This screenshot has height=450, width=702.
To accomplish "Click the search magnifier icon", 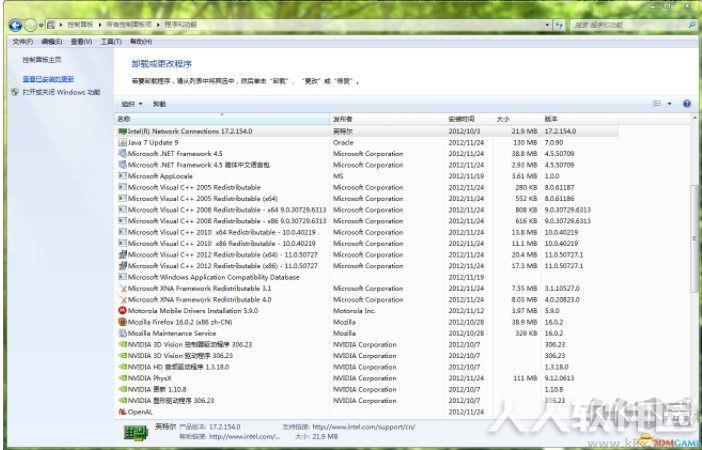I will (692, 25).
